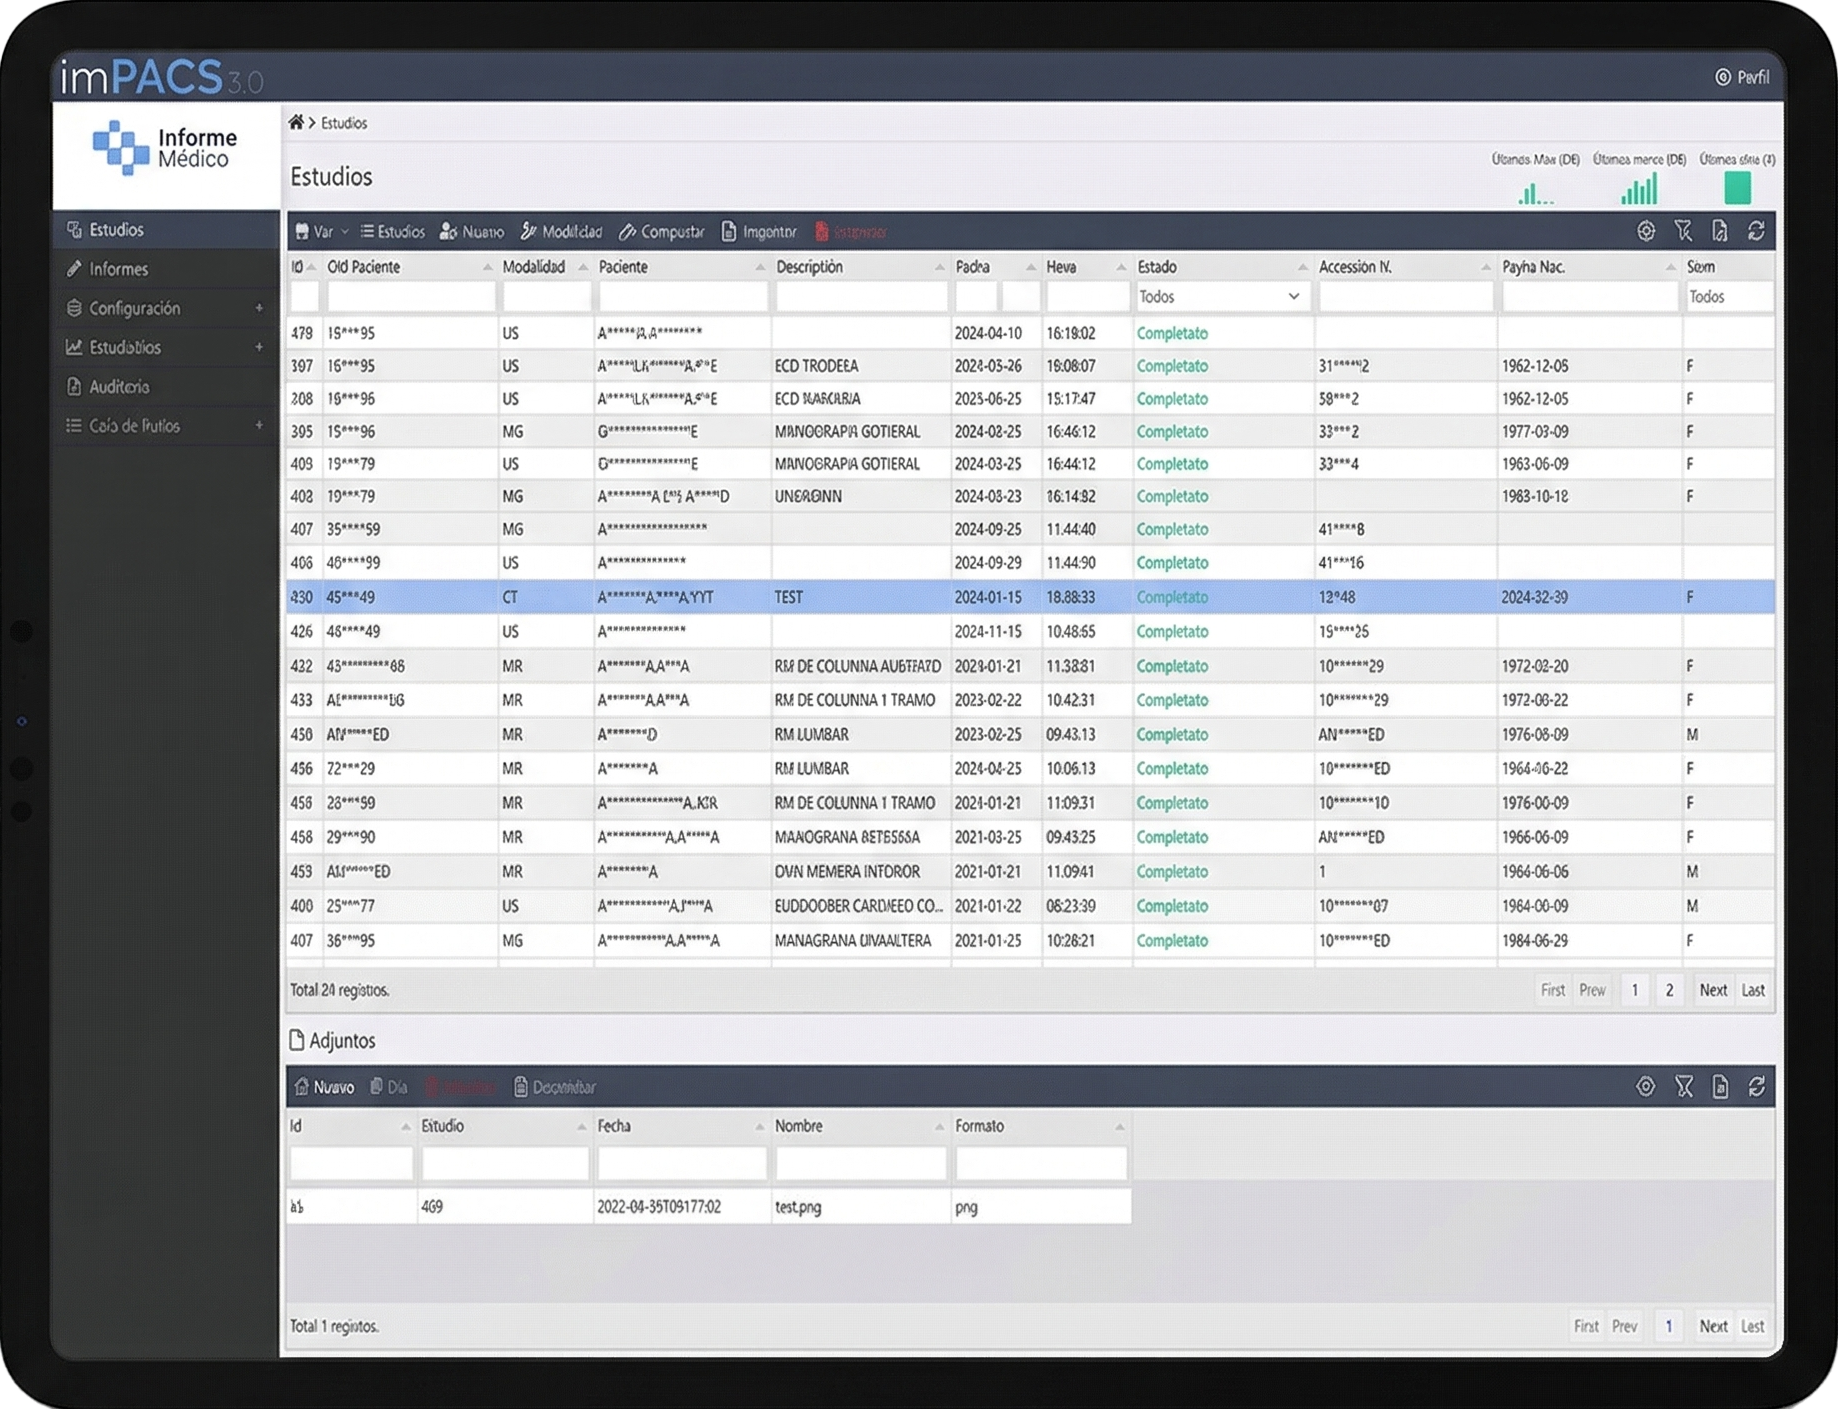Select the test.png attachment row
Screen dimensions: 1838x1409
coord(709,1207)
